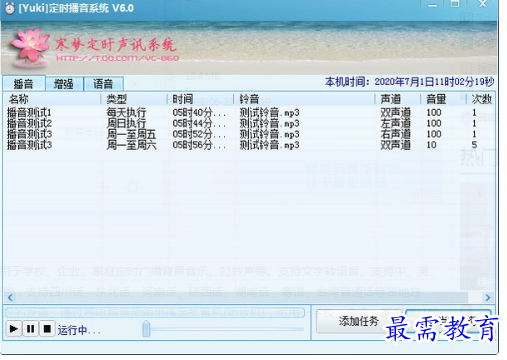Click the alarm clock icon in title bar

(9, 8)
